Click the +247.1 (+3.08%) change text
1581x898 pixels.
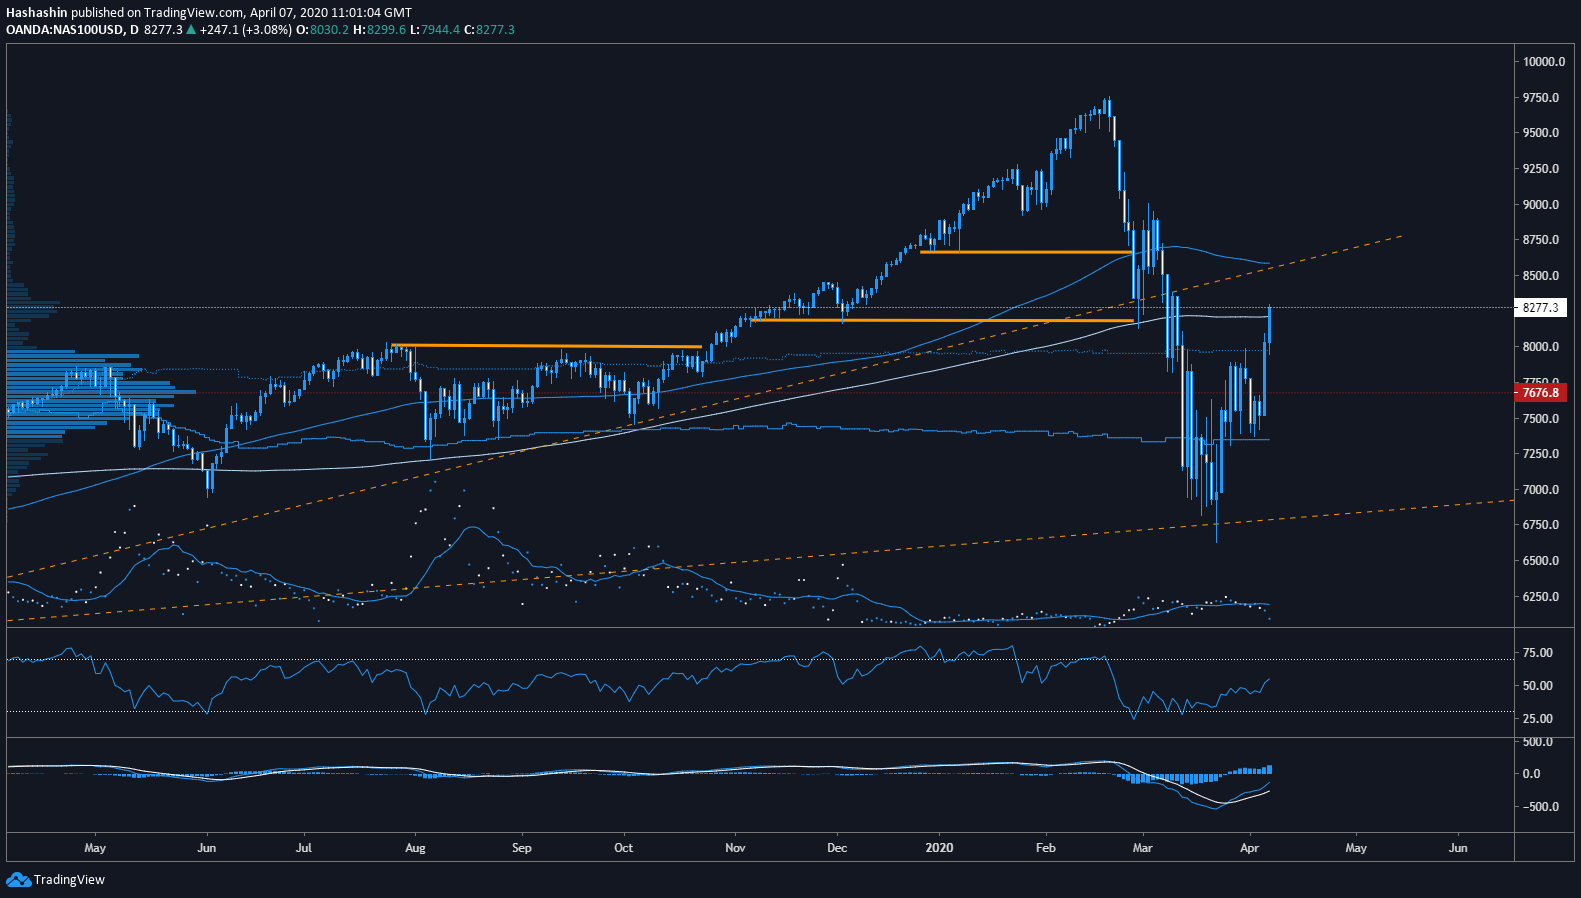[246, 30]
